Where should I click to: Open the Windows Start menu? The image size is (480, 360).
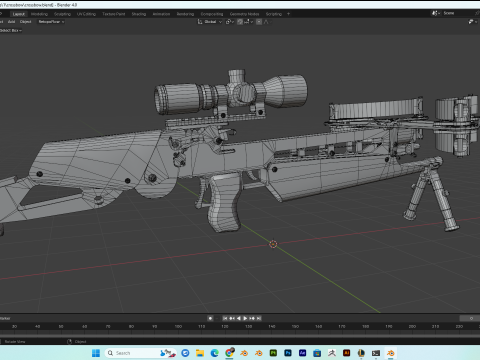(x=96, y=353)
